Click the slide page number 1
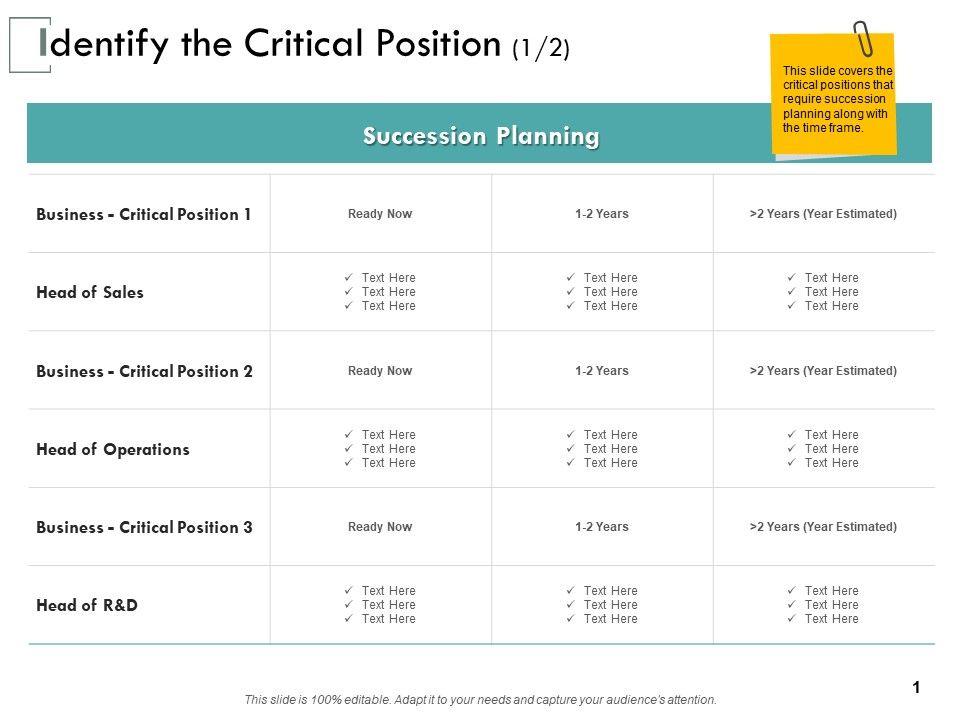Screen dimensions: 960x720 tap(916, 687)
